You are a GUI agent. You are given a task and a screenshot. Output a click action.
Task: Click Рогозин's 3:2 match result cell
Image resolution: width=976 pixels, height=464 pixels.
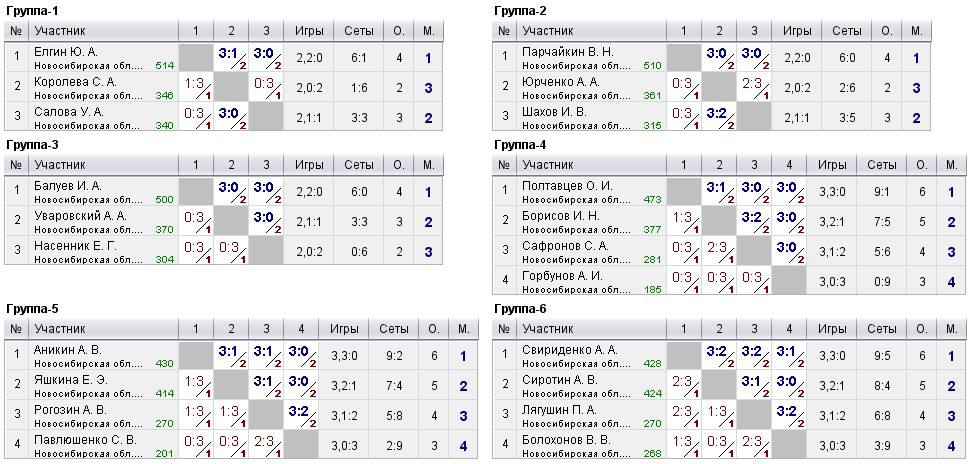point(301,414)
